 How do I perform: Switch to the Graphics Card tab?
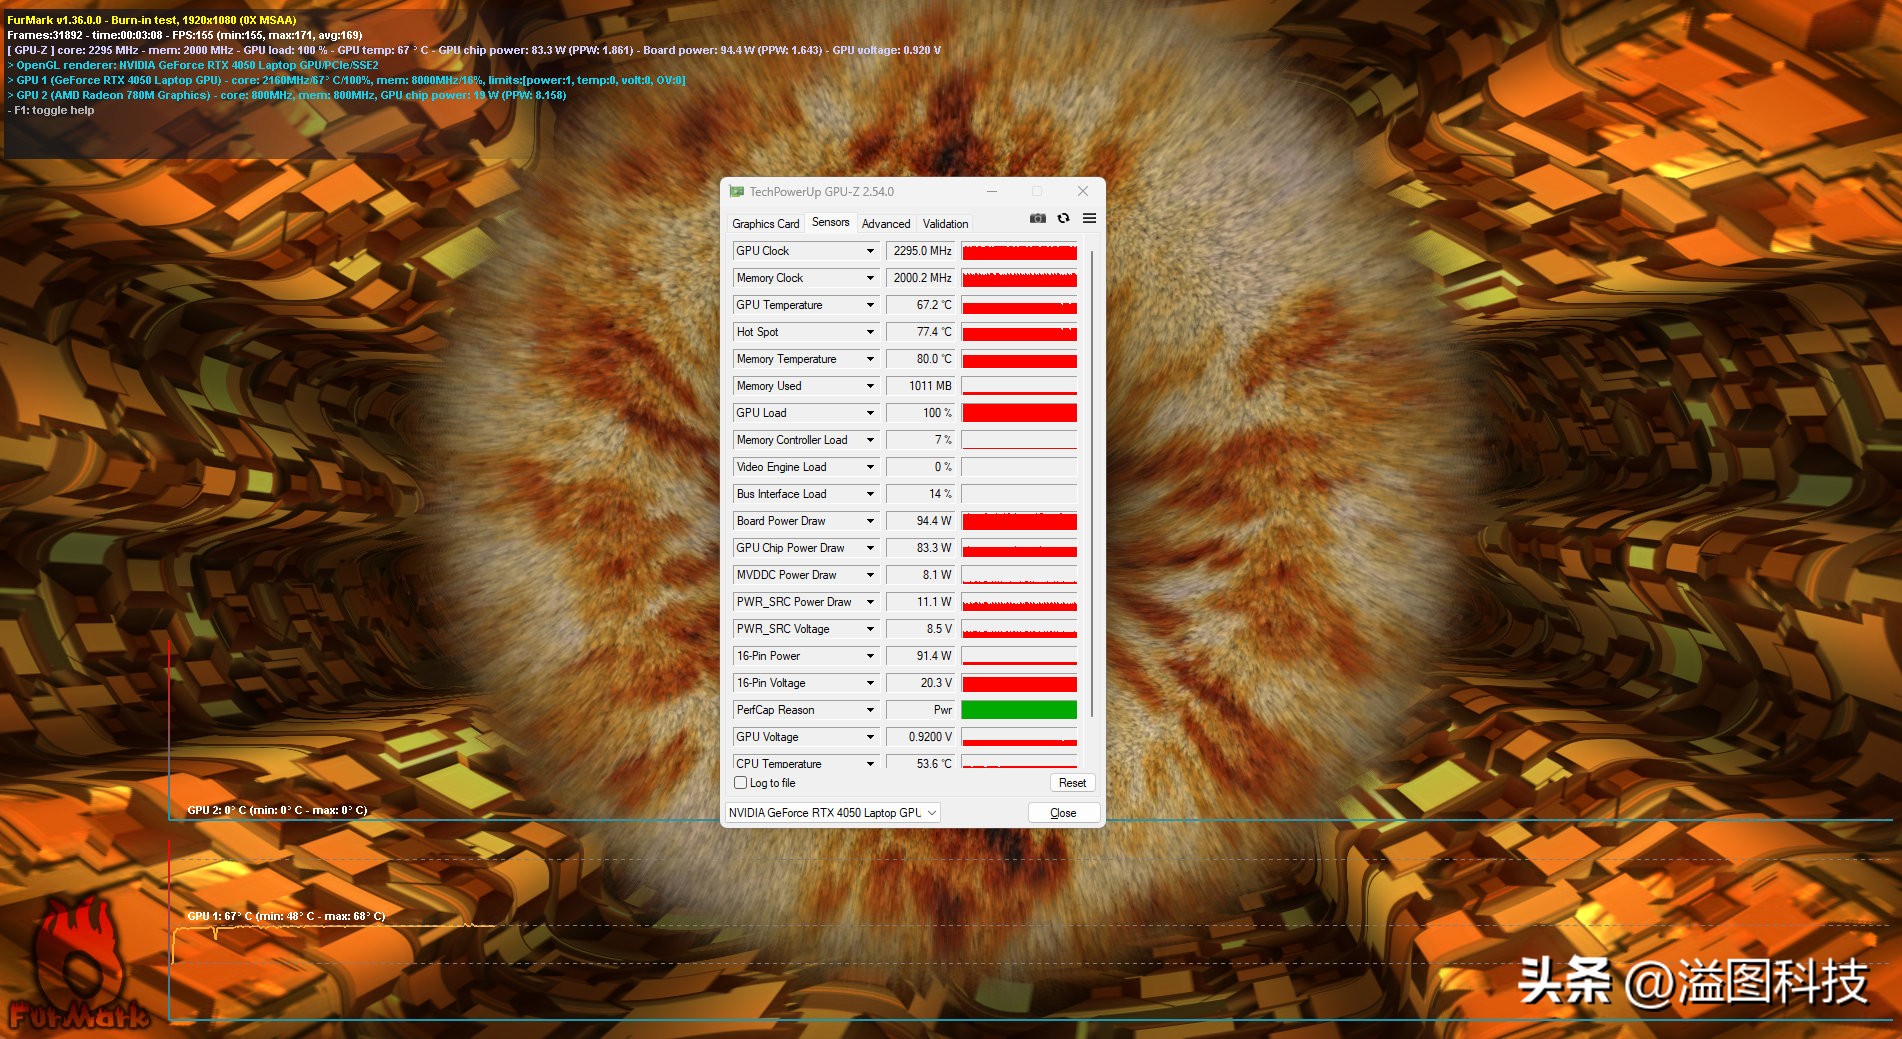766,224
